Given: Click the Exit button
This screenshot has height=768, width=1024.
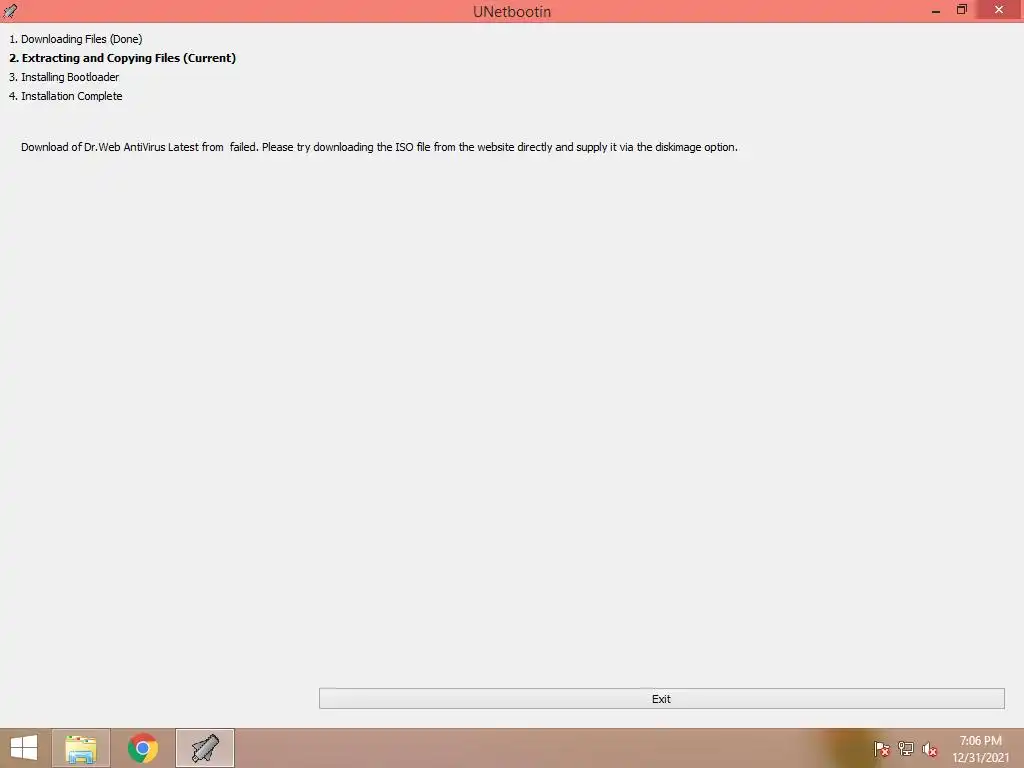Looking at the screenshot, I should [x=662, y=699].
